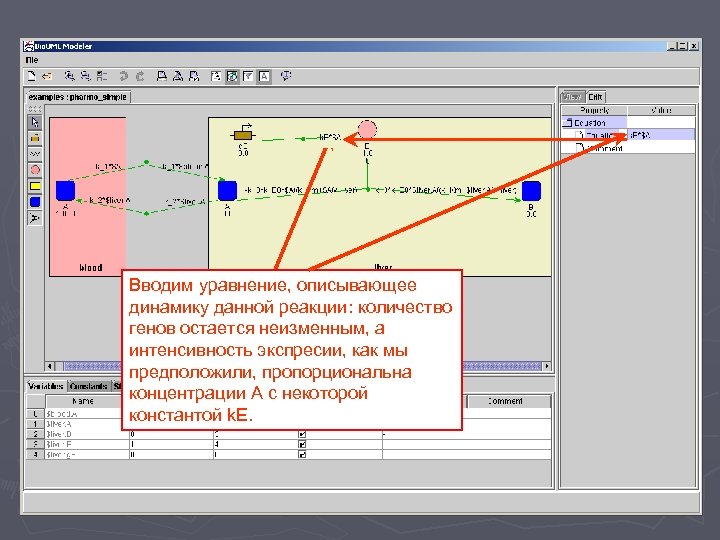Click the diagram scrollbar right arrow
720x540 pixels.
(x=546, y=366)
